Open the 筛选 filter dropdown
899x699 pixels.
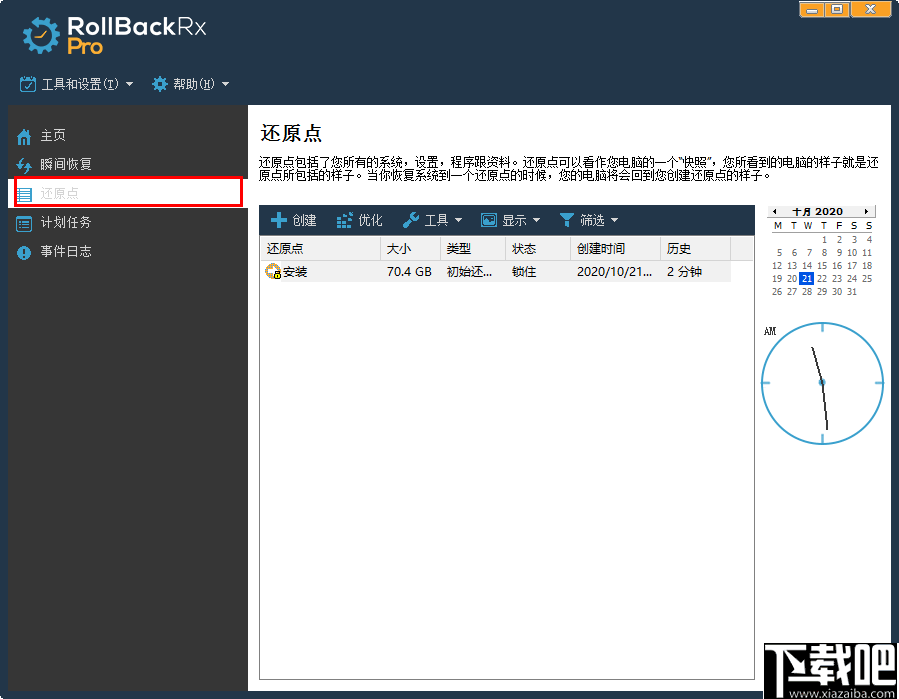pyautogui.click(x=590, y=219)
